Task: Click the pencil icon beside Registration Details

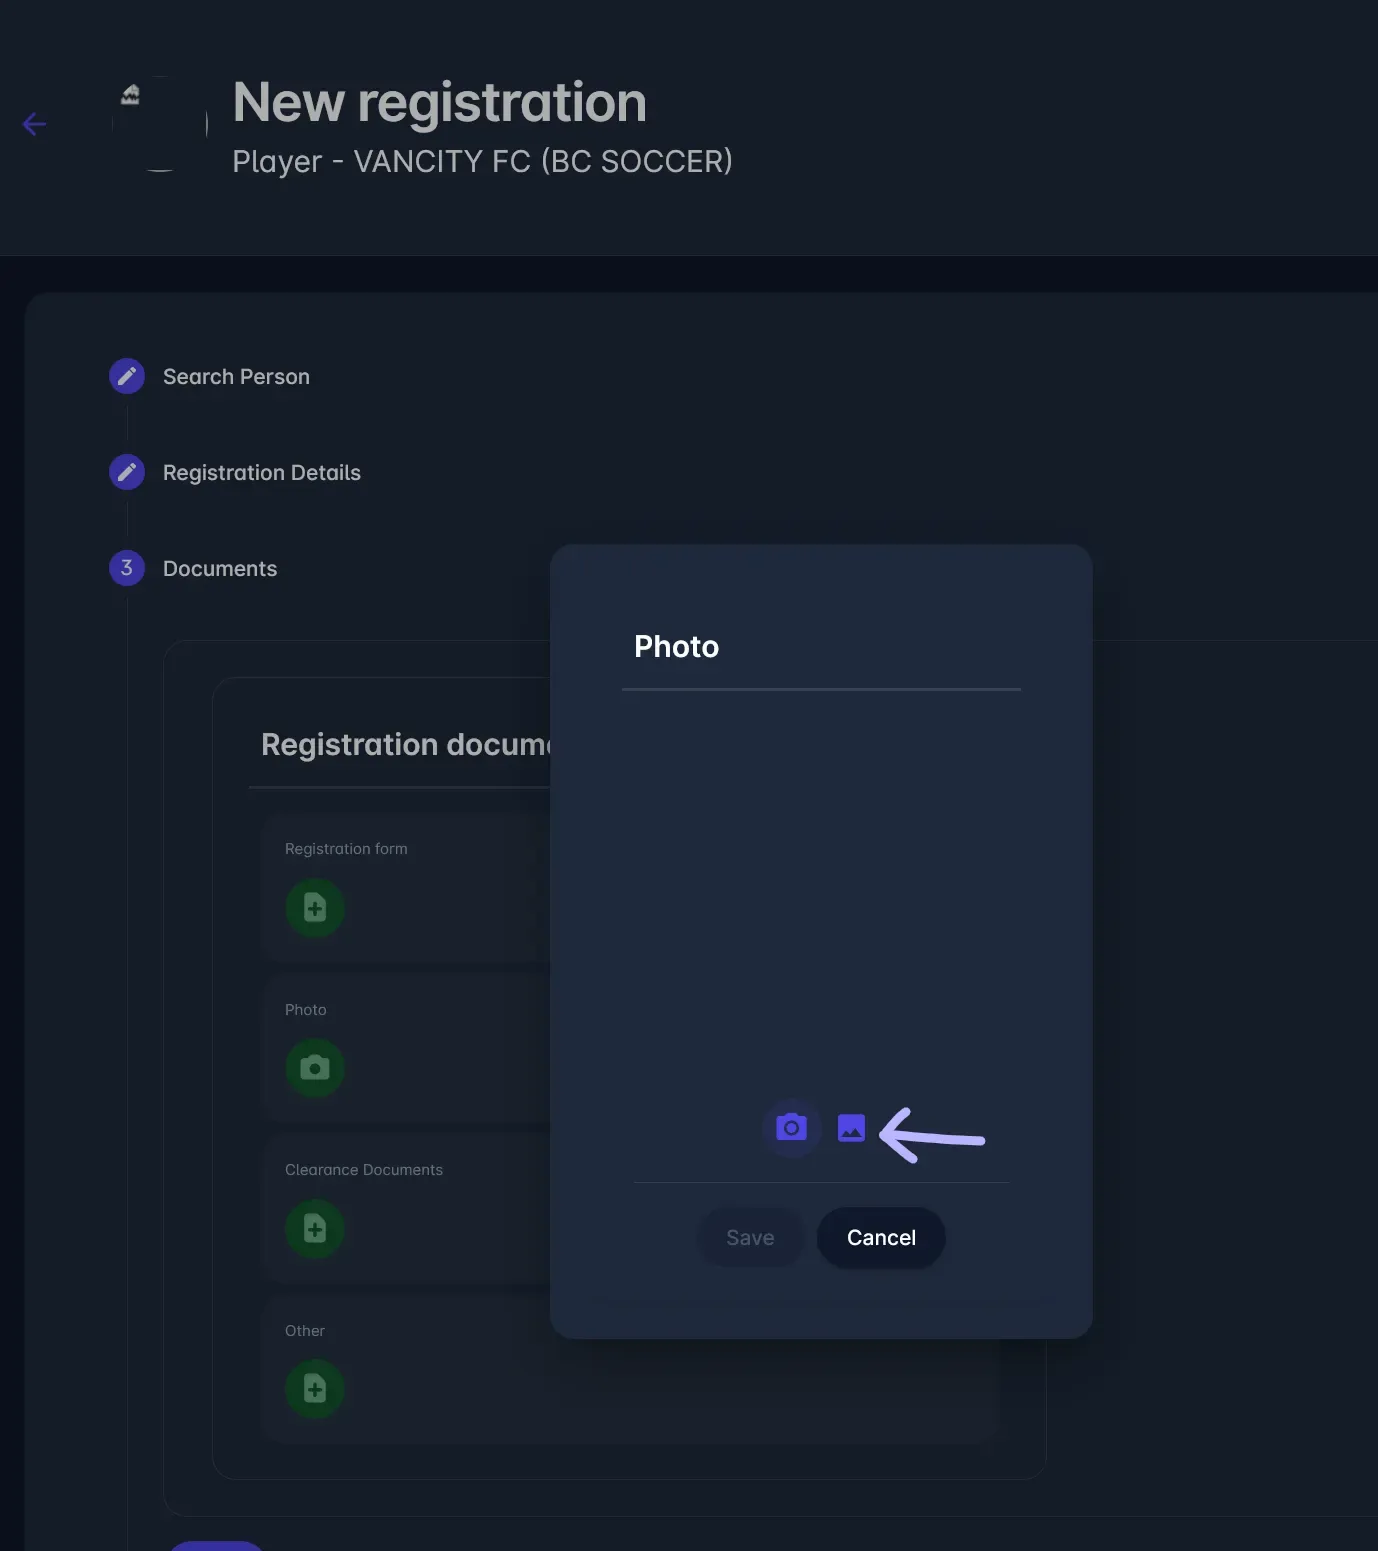Action: (127, 472)
